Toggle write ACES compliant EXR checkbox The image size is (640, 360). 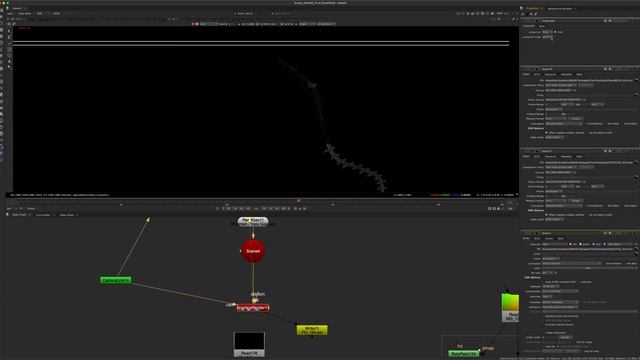544,282
